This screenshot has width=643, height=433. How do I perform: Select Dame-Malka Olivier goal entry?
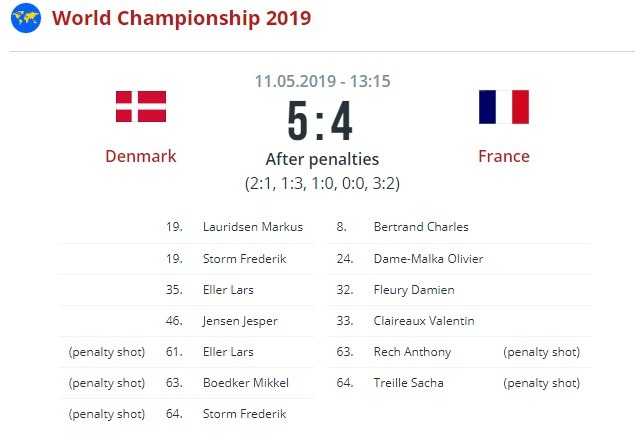[428, 258]
